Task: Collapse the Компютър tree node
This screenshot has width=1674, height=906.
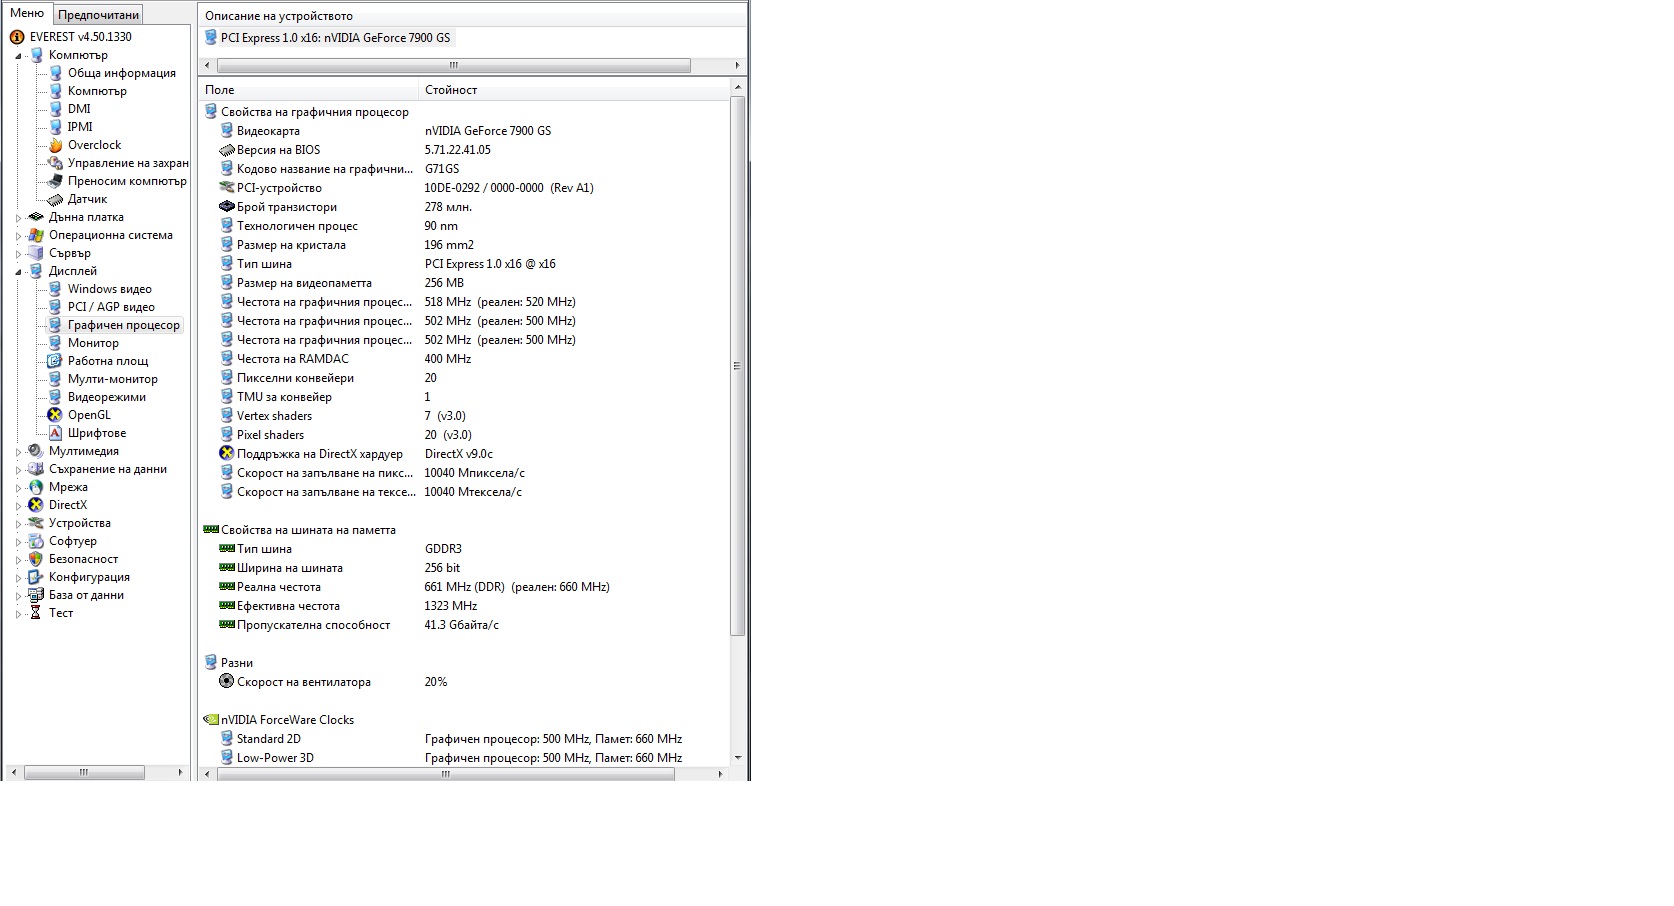Action: pyautogui.click(x=18, y=56)
